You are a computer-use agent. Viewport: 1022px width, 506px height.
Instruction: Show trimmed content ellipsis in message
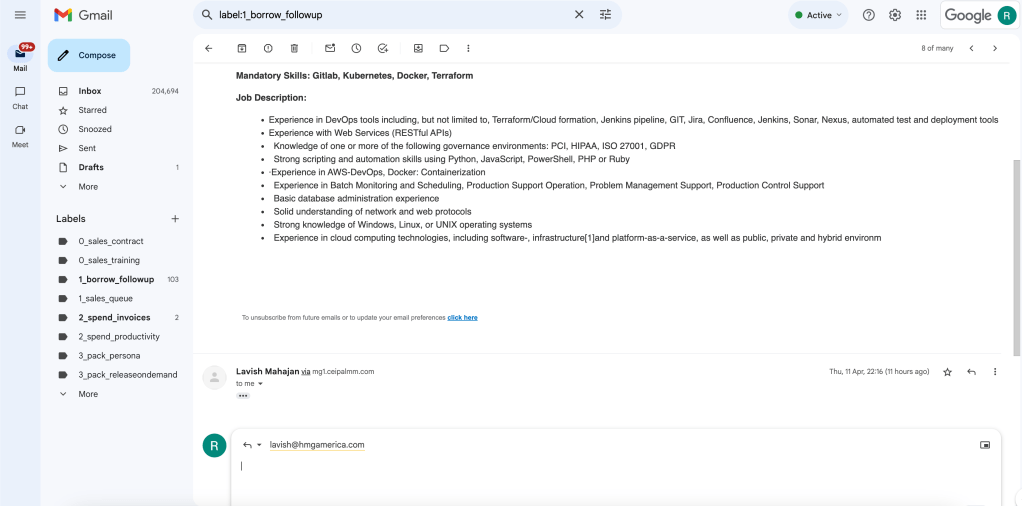point(243,396)
